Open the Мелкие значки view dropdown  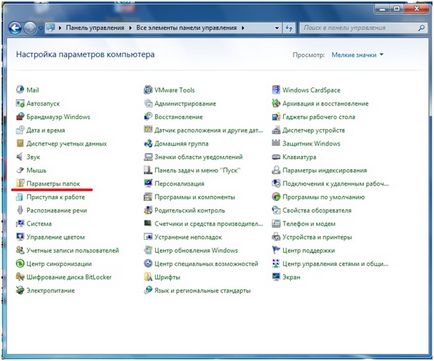tap(357, 55)
